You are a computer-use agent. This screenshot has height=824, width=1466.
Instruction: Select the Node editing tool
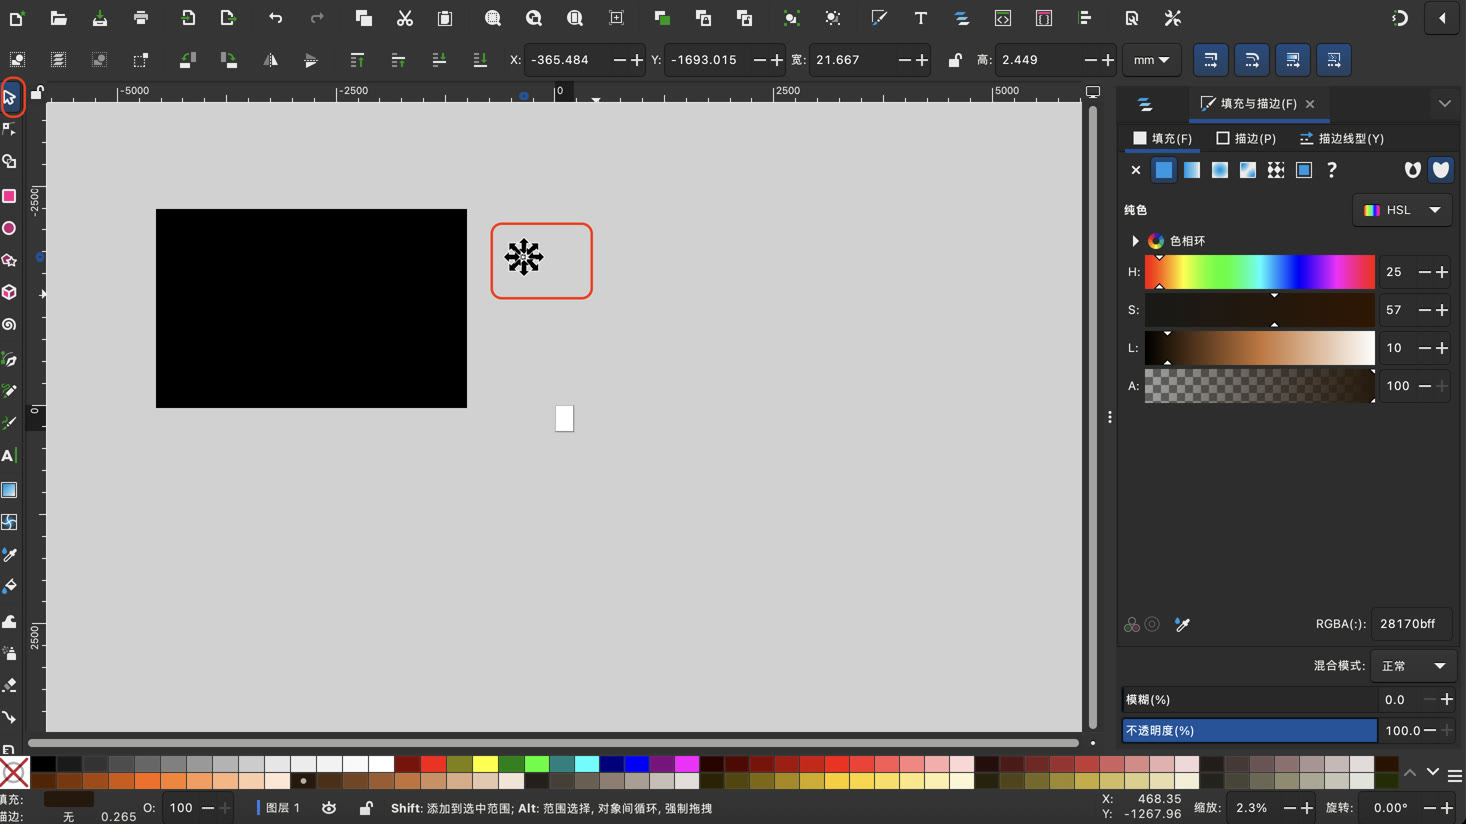(x=10, y=129)
